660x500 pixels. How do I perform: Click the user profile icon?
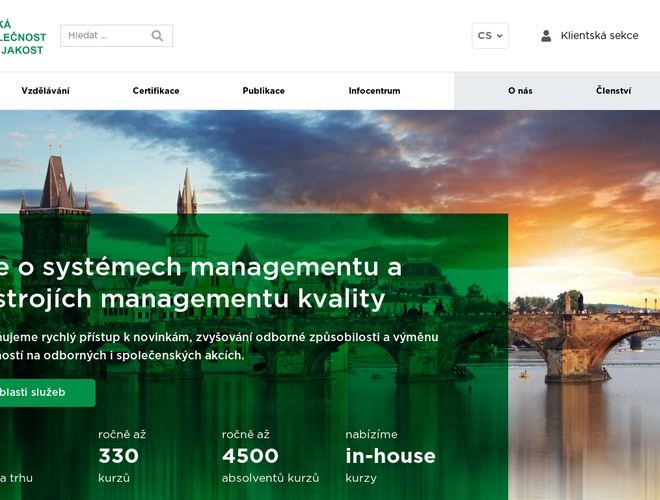coord(546,36)
